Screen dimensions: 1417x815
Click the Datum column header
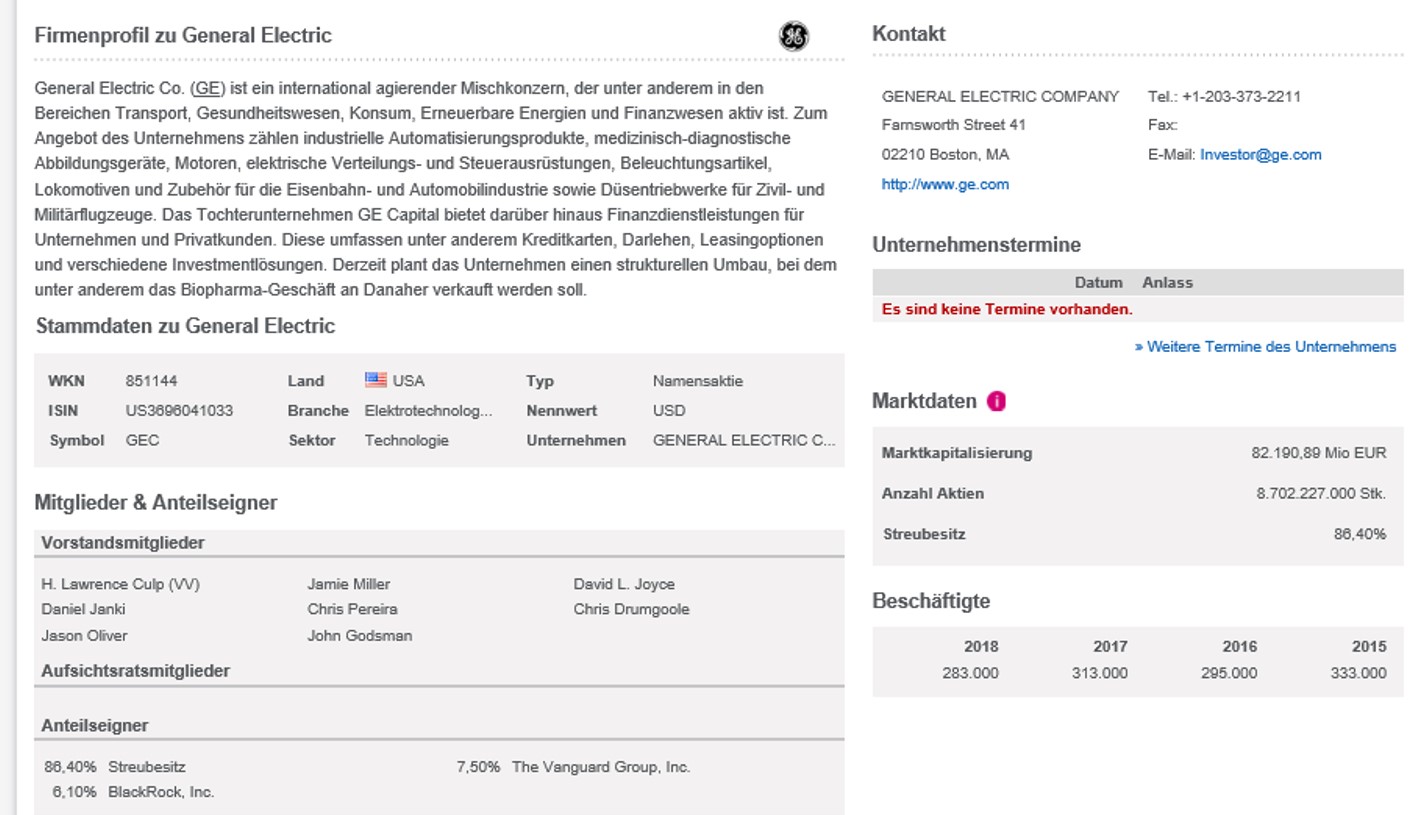click(1098, 283)
